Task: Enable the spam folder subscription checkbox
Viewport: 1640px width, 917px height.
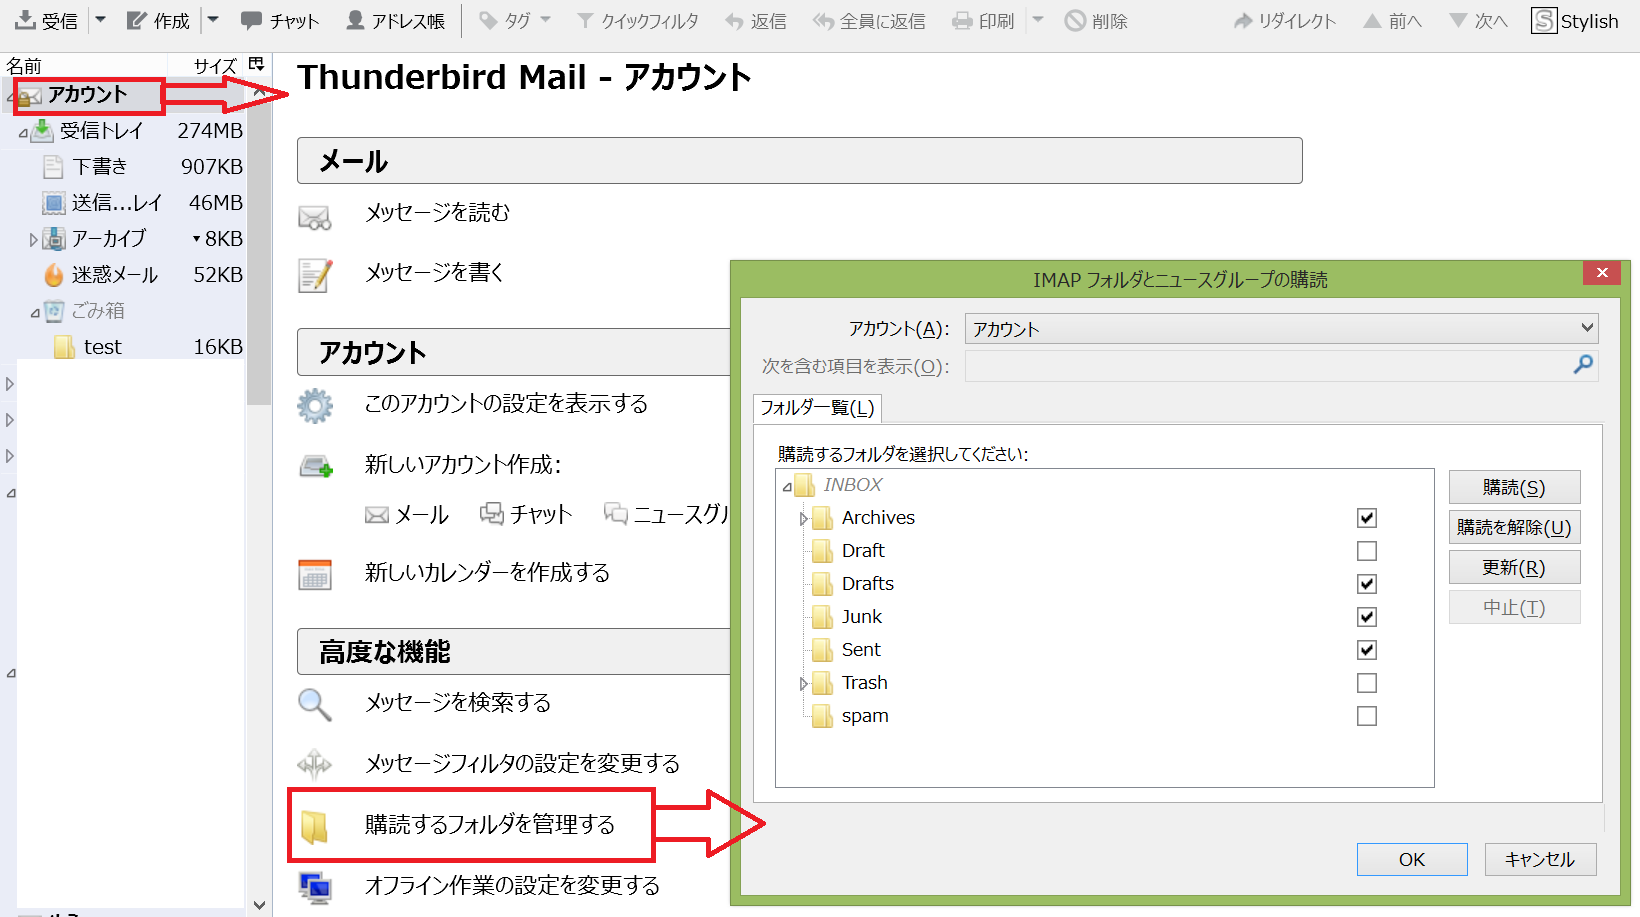Action: click(1366, 716)
